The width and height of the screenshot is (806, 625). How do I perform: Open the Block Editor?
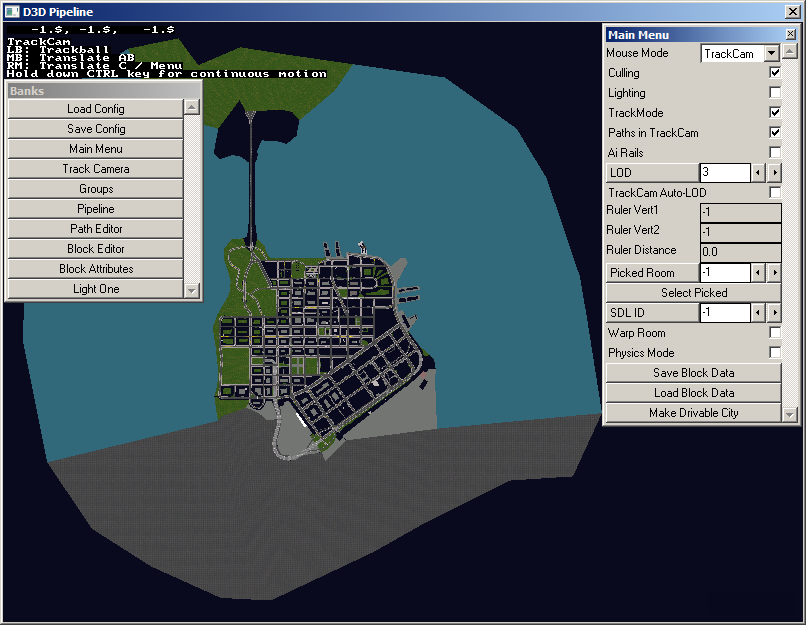pyautogui.click(x=96, y=249)
